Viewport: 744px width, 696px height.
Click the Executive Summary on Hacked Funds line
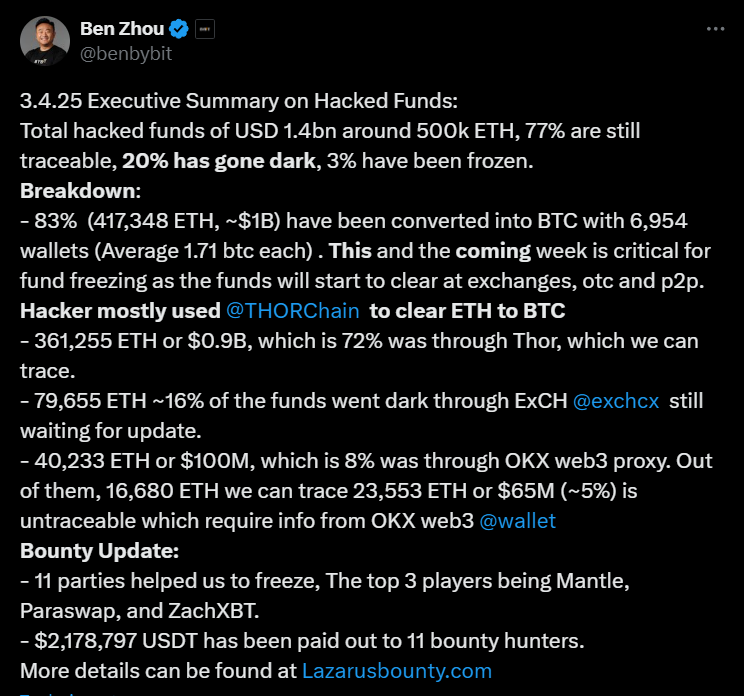[239, 101]
